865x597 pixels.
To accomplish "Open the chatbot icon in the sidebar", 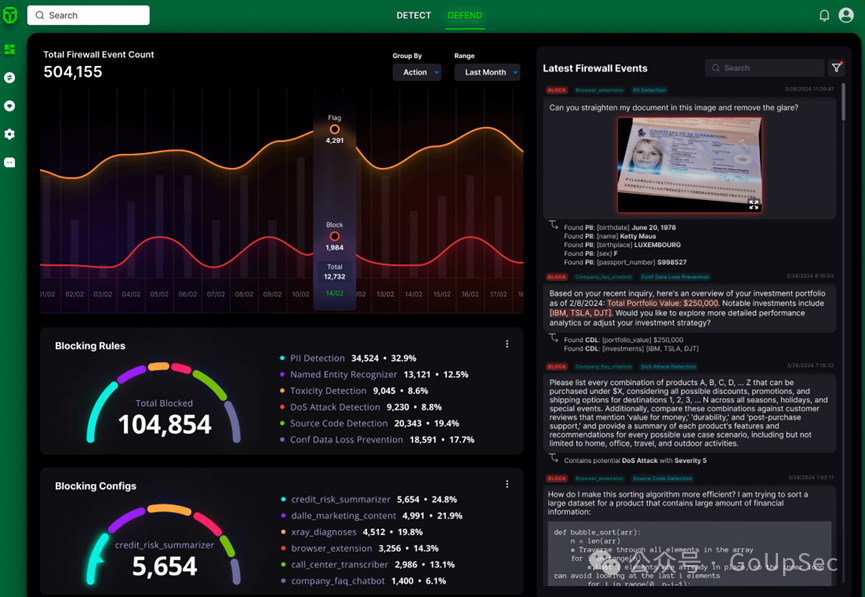I will coord(9,162).
